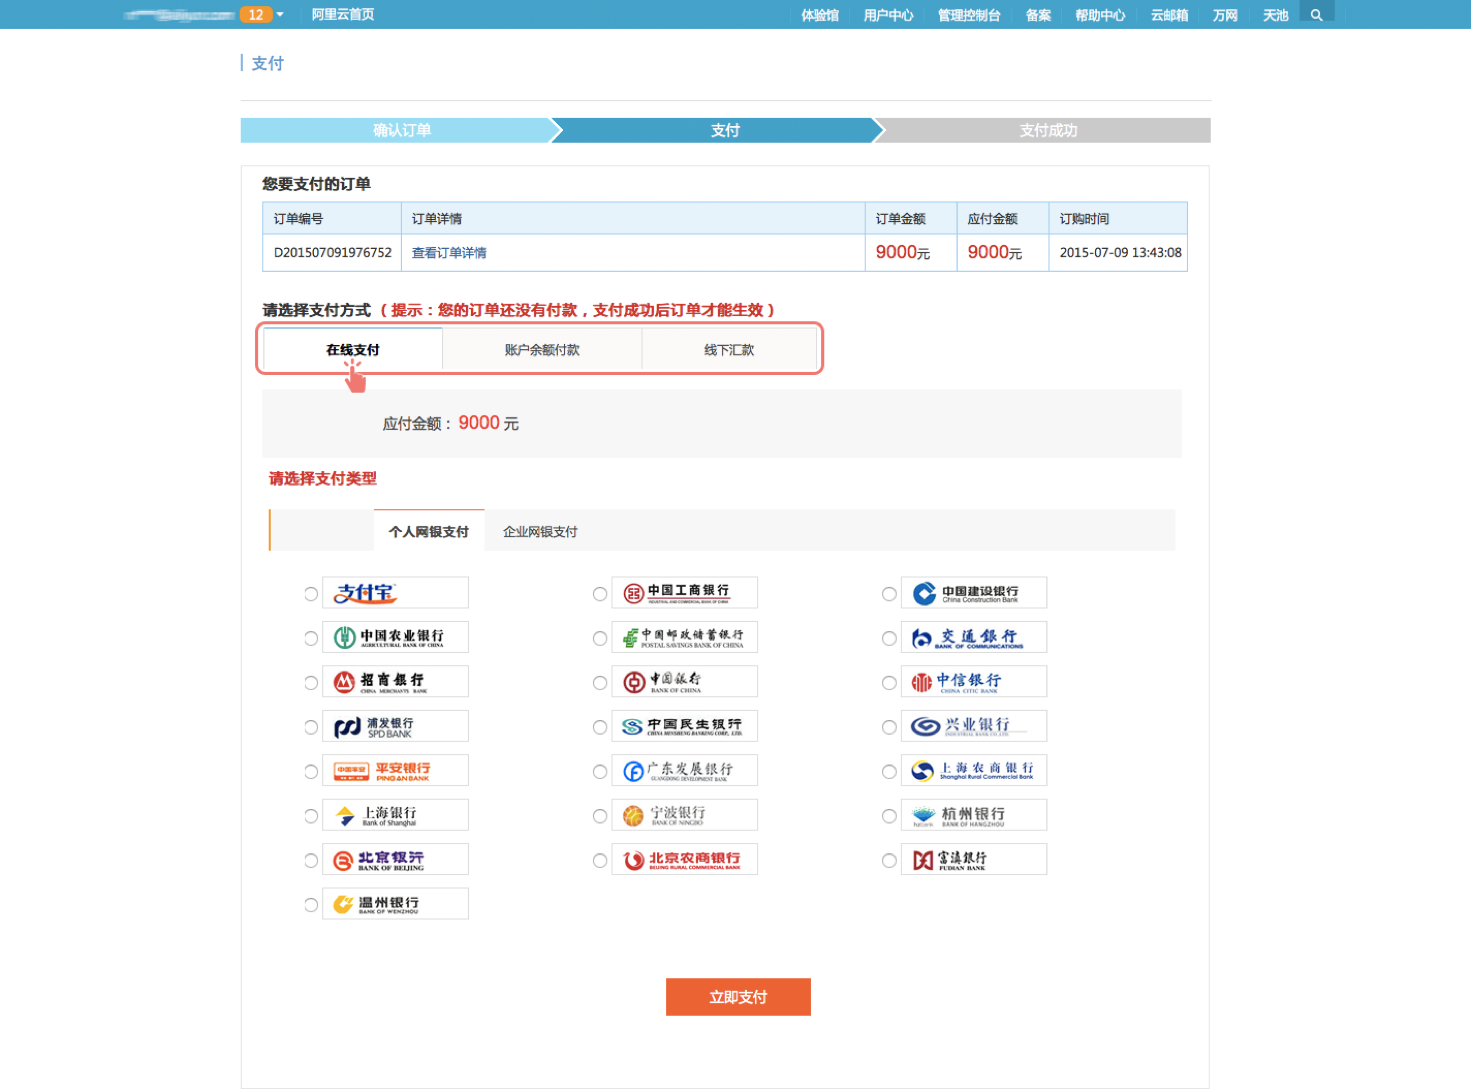Click the SPD Bank 浦发银行 logo
This screenshot has height=1090, width=1472.
(395, 726)
